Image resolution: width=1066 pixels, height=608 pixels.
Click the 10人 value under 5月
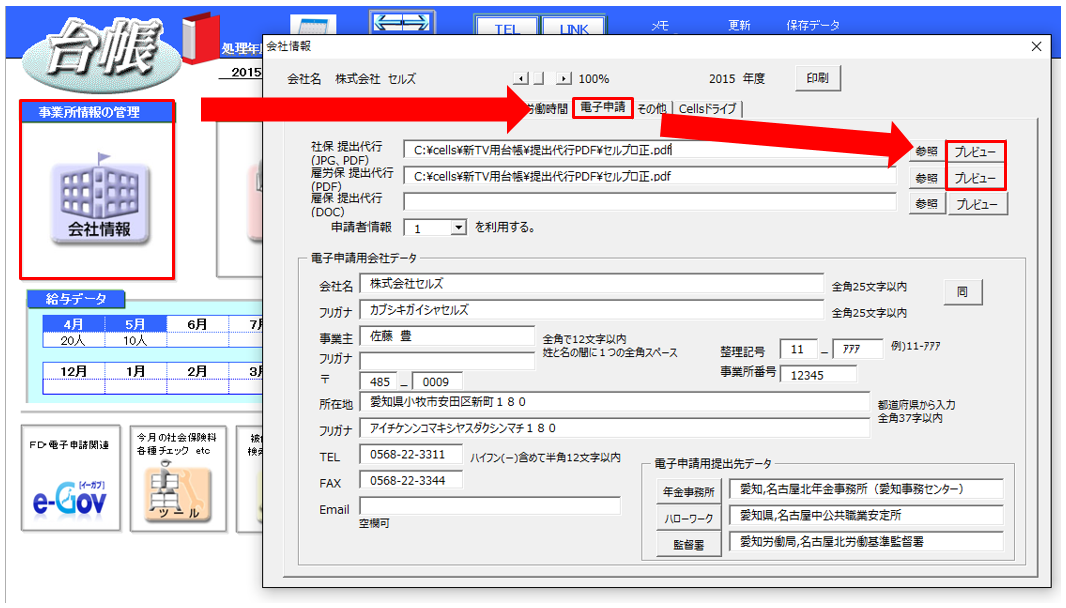135,341
